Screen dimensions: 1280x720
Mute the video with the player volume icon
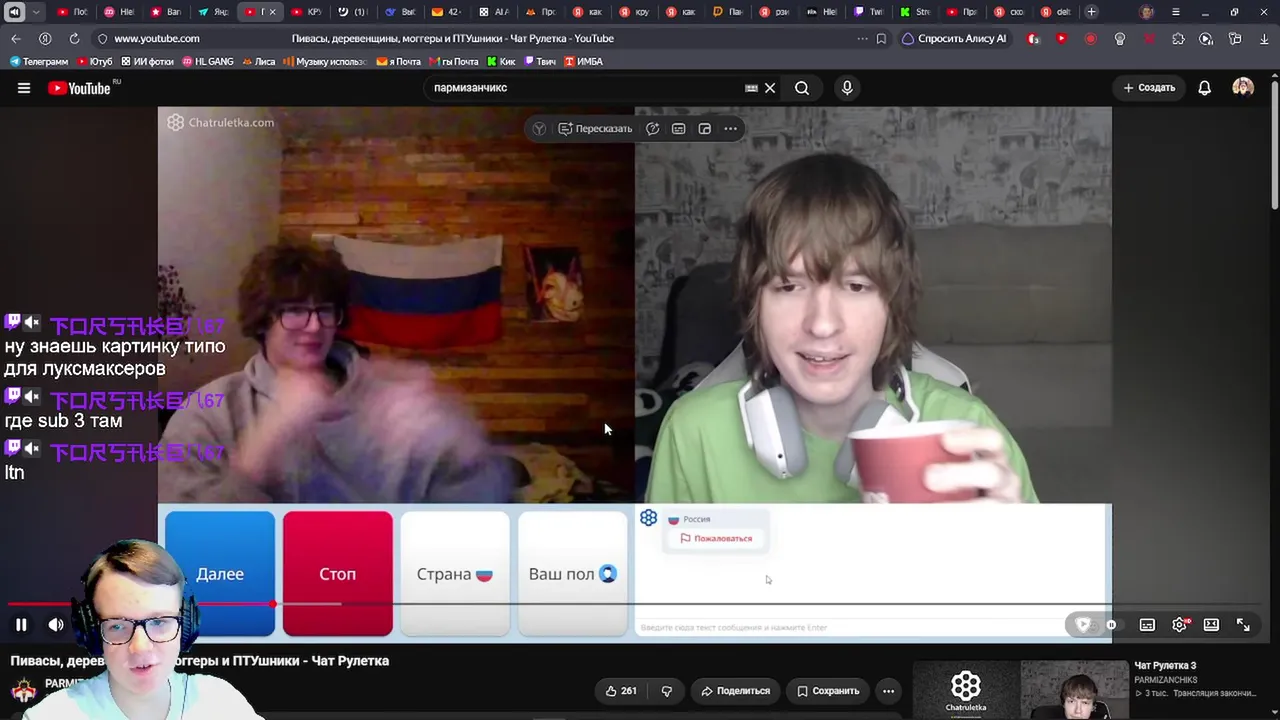[x=56, y=625]
